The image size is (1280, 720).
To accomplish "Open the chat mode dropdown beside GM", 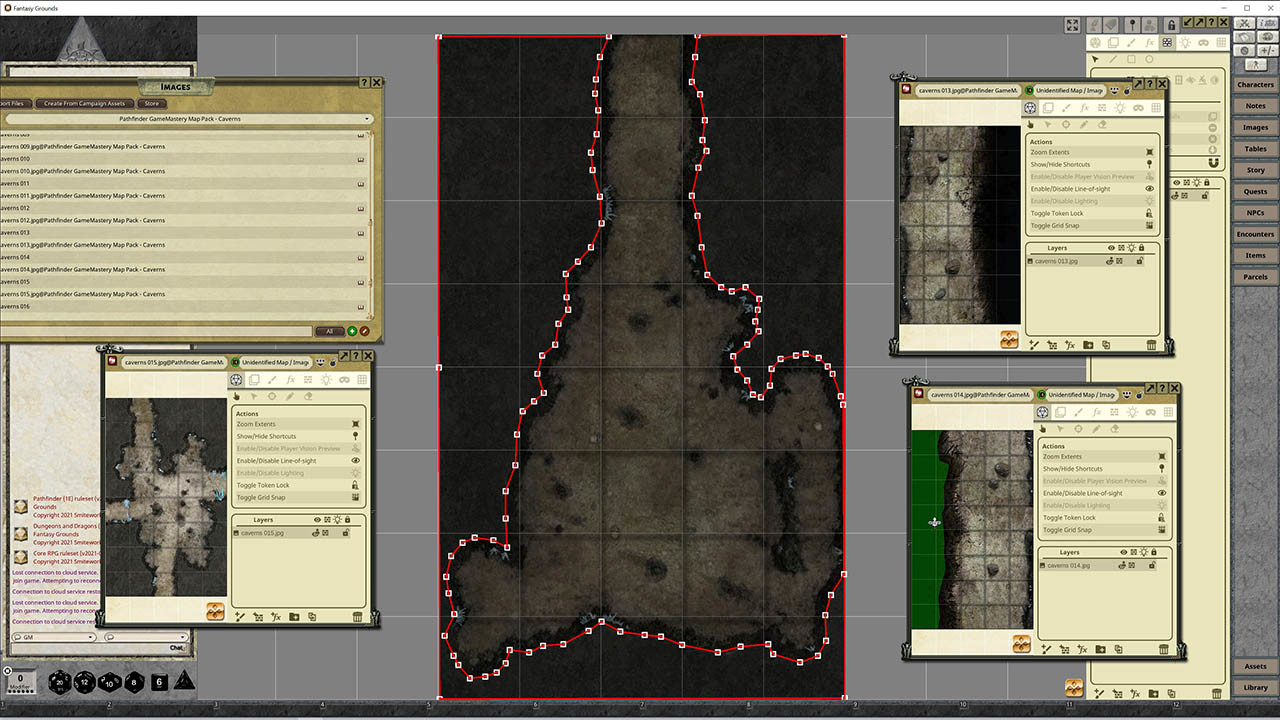I will (145, 636).
